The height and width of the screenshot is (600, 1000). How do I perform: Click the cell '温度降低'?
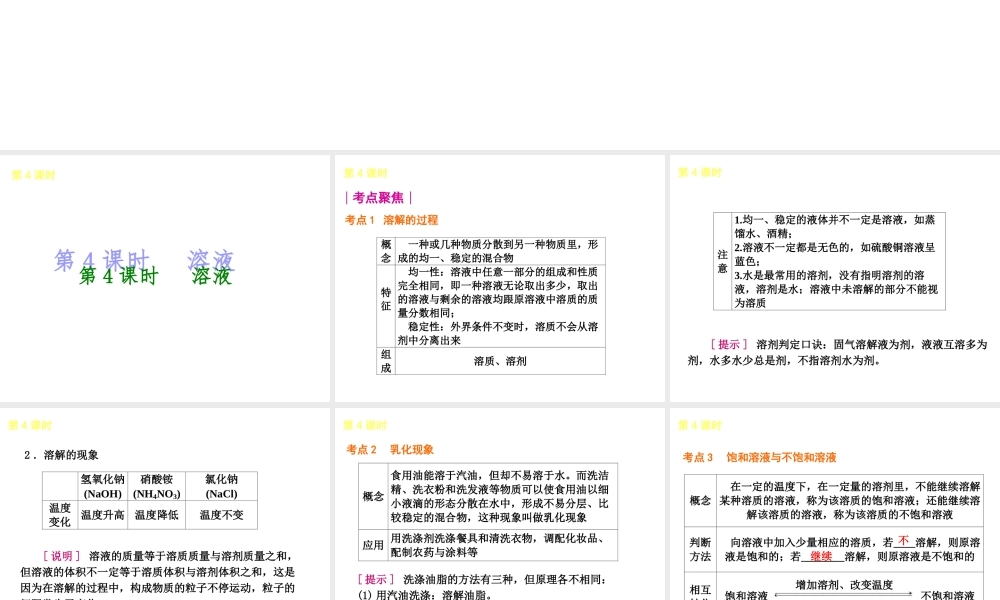click(x=157, y=515)
